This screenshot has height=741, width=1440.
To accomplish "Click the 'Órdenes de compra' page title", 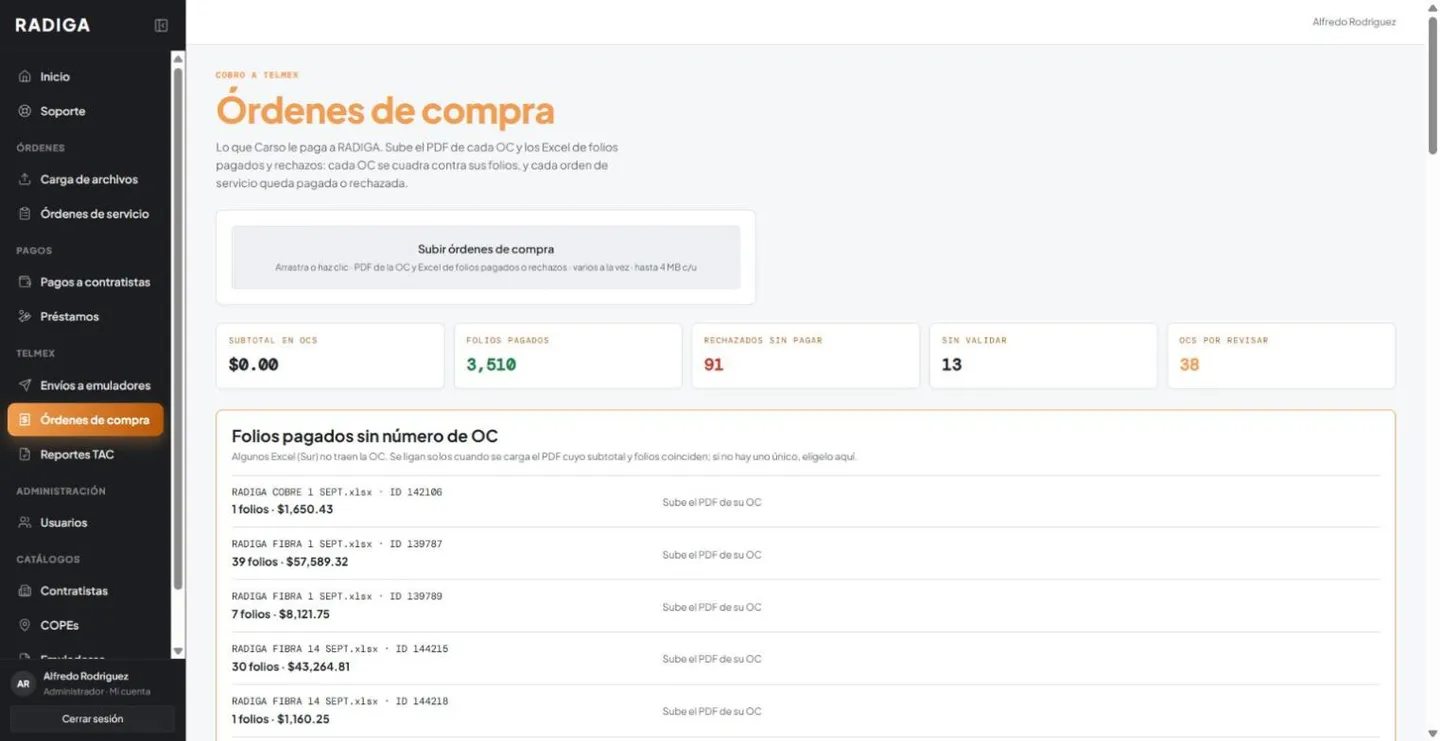I will tap(385, 111).
